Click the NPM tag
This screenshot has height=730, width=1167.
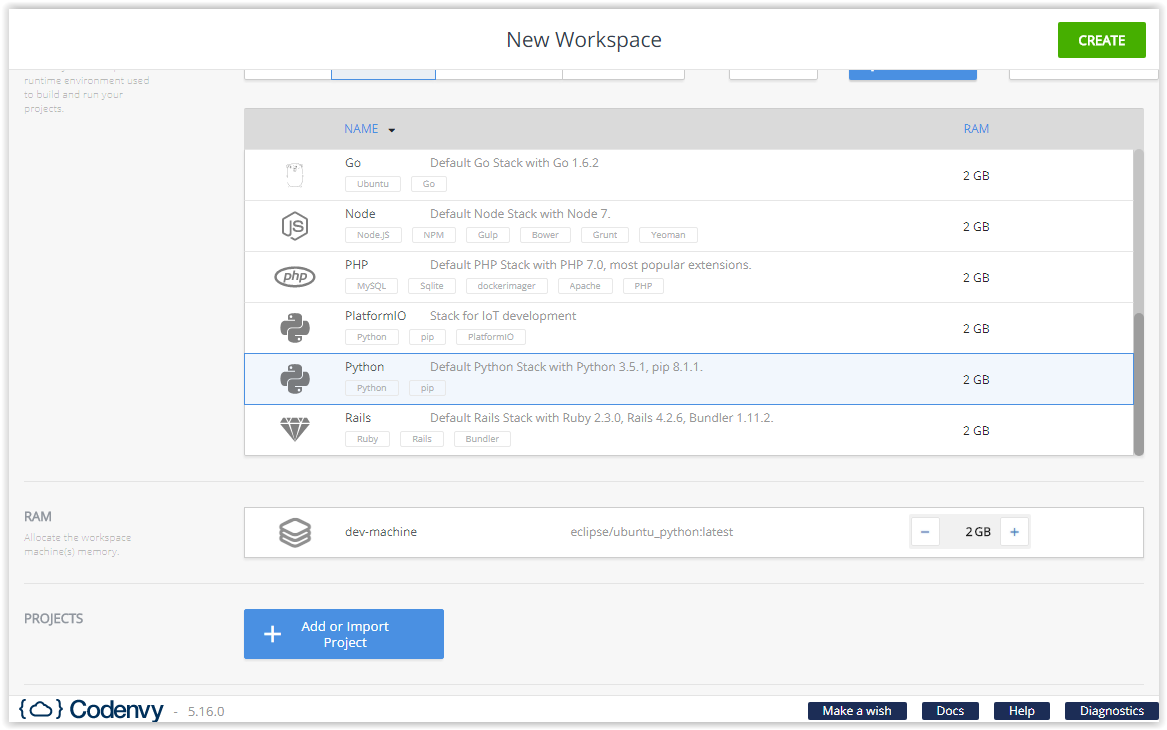click(433, 235)
